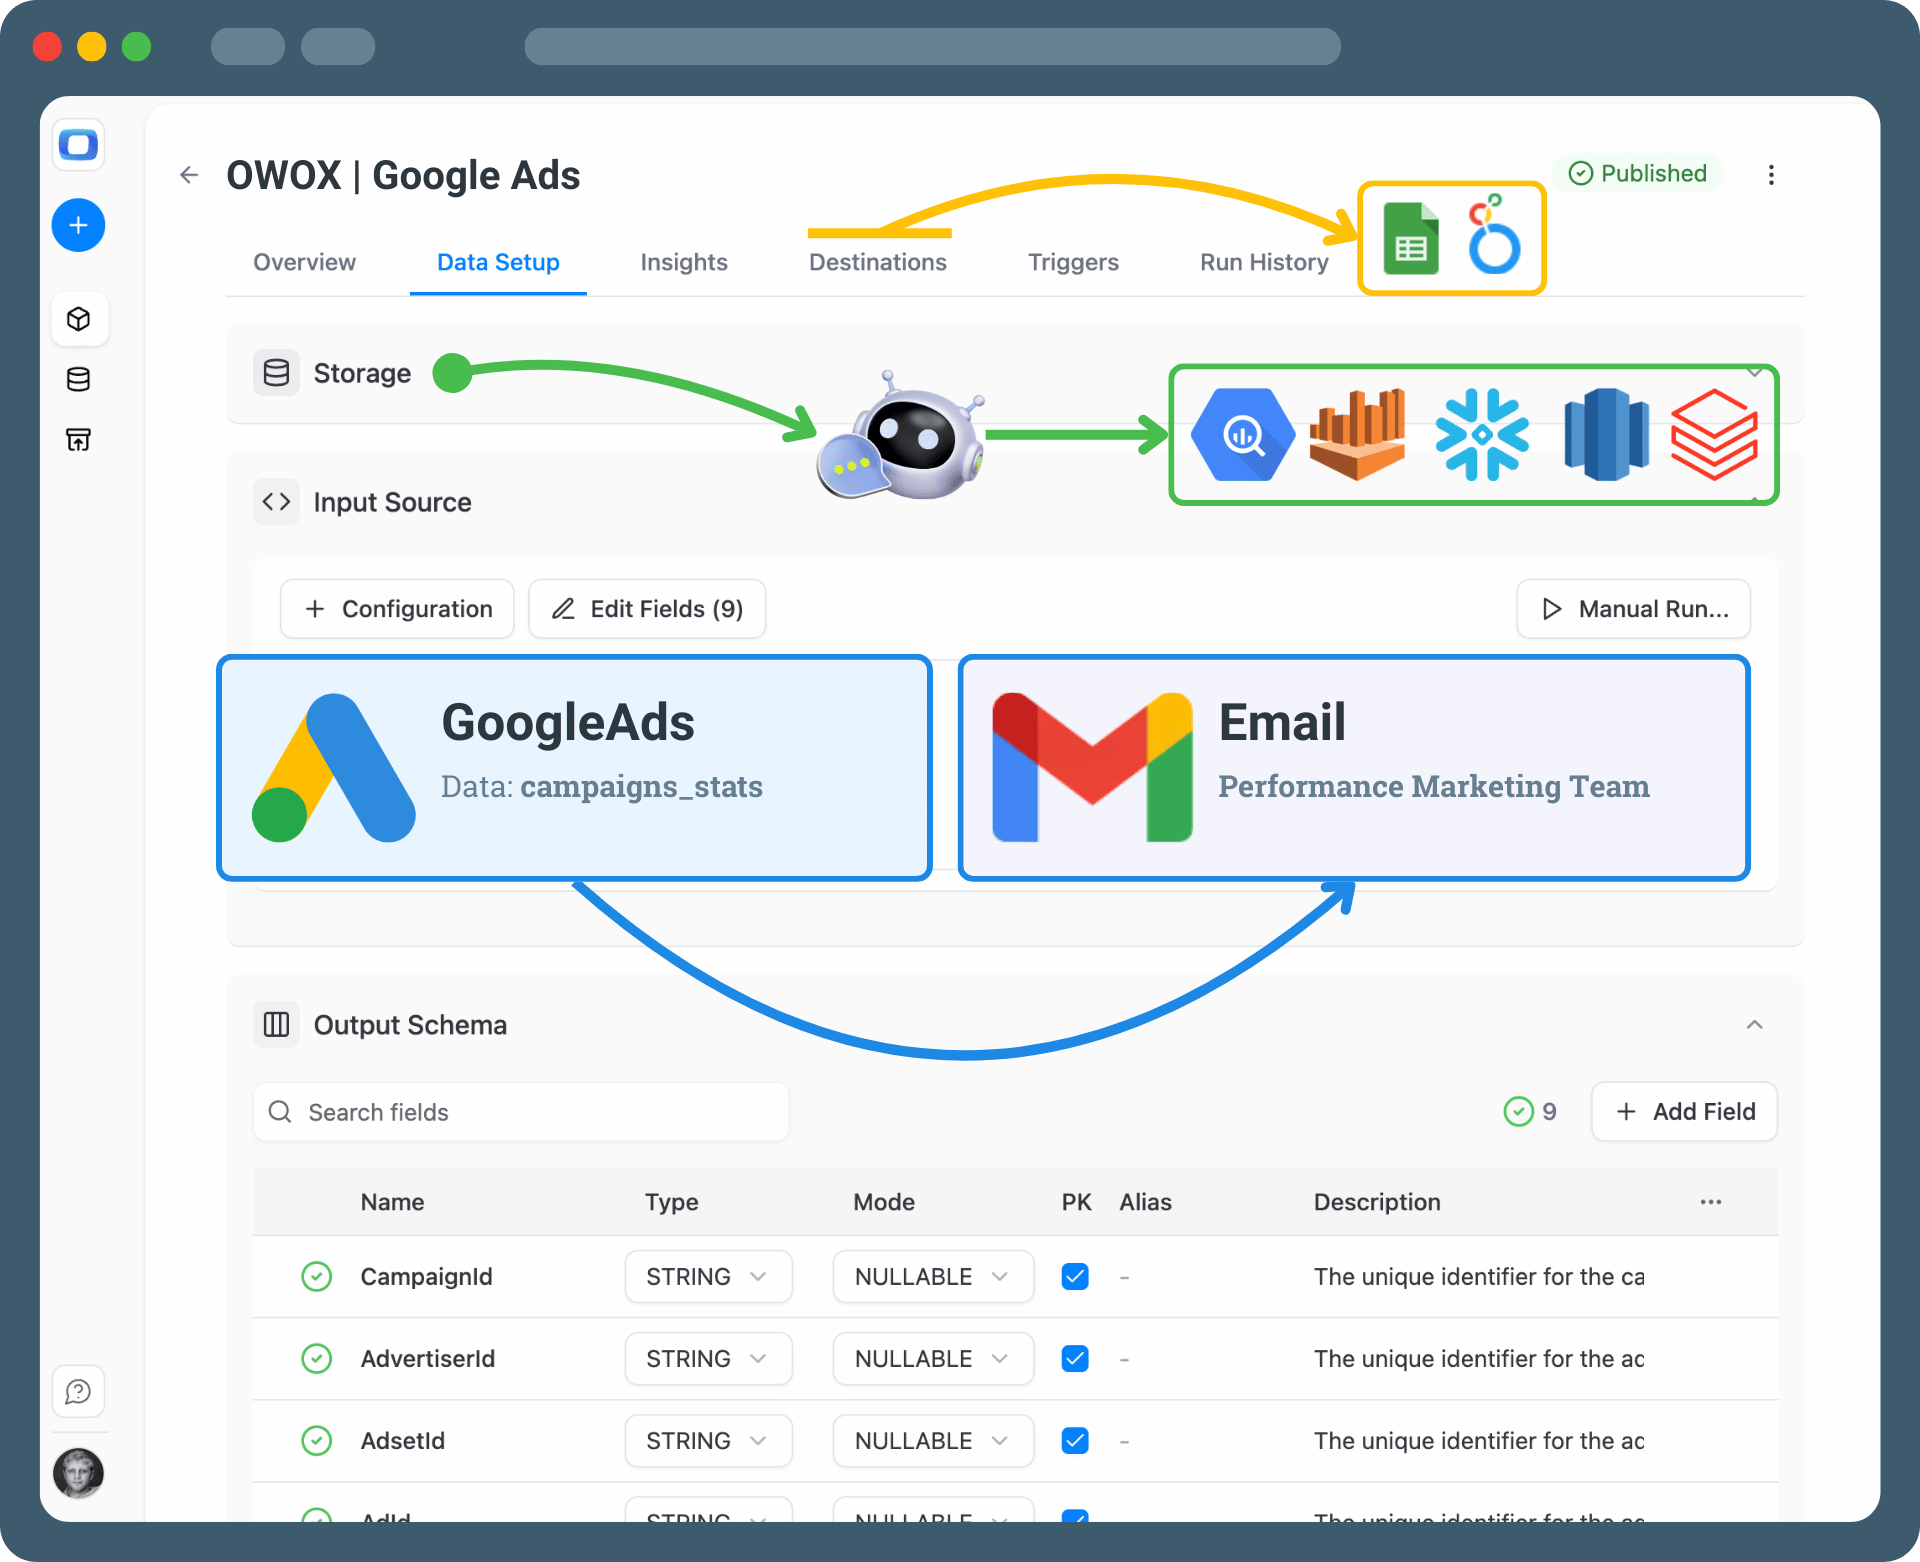Toggle the PK checkbox for CampaignId
This screenshot has width=1920, height=1562.
(1075, 1276)
